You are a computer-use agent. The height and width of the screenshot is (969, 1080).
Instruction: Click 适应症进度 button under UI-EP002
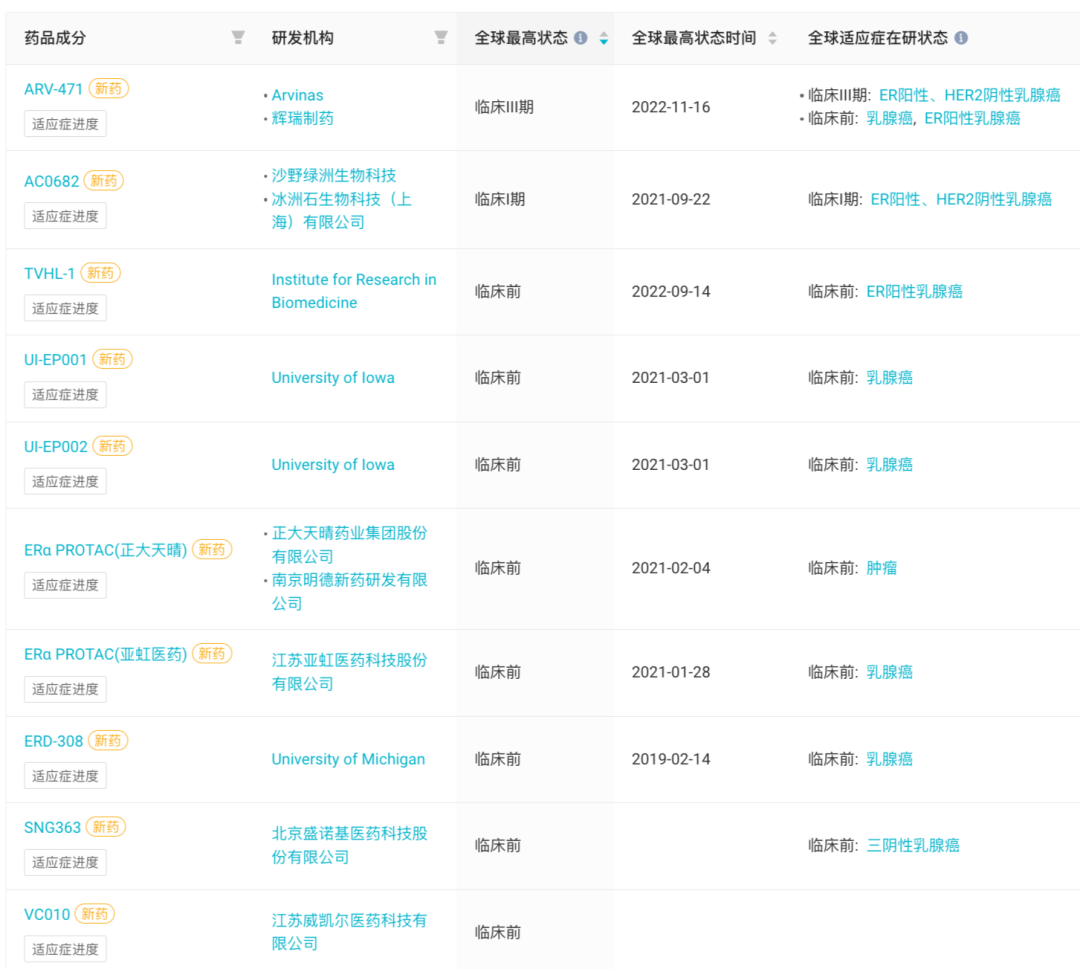point(65,481)
